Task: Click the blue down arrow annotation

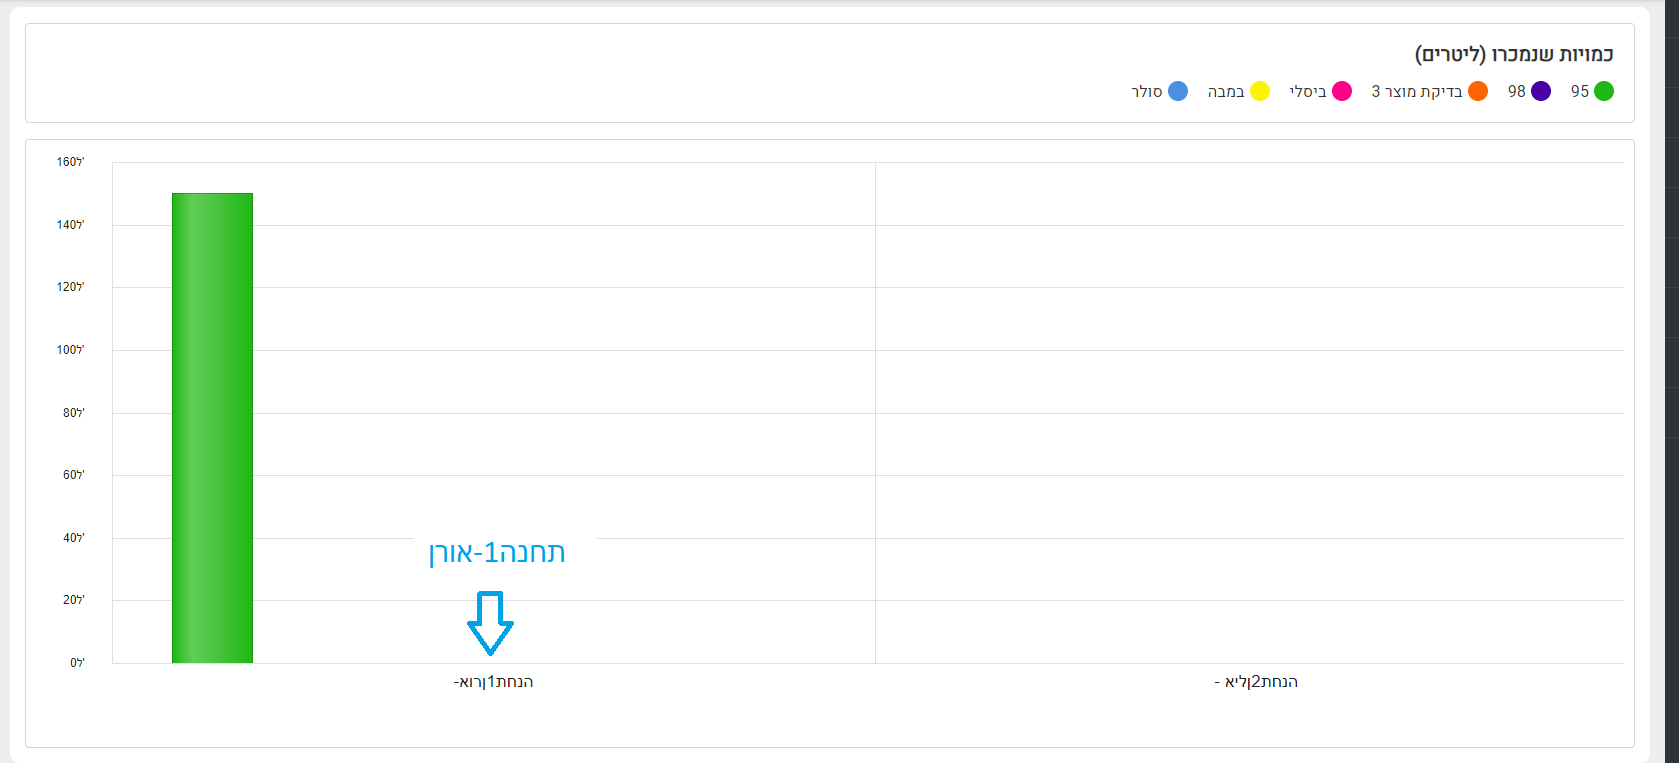Action: (490, 622)
